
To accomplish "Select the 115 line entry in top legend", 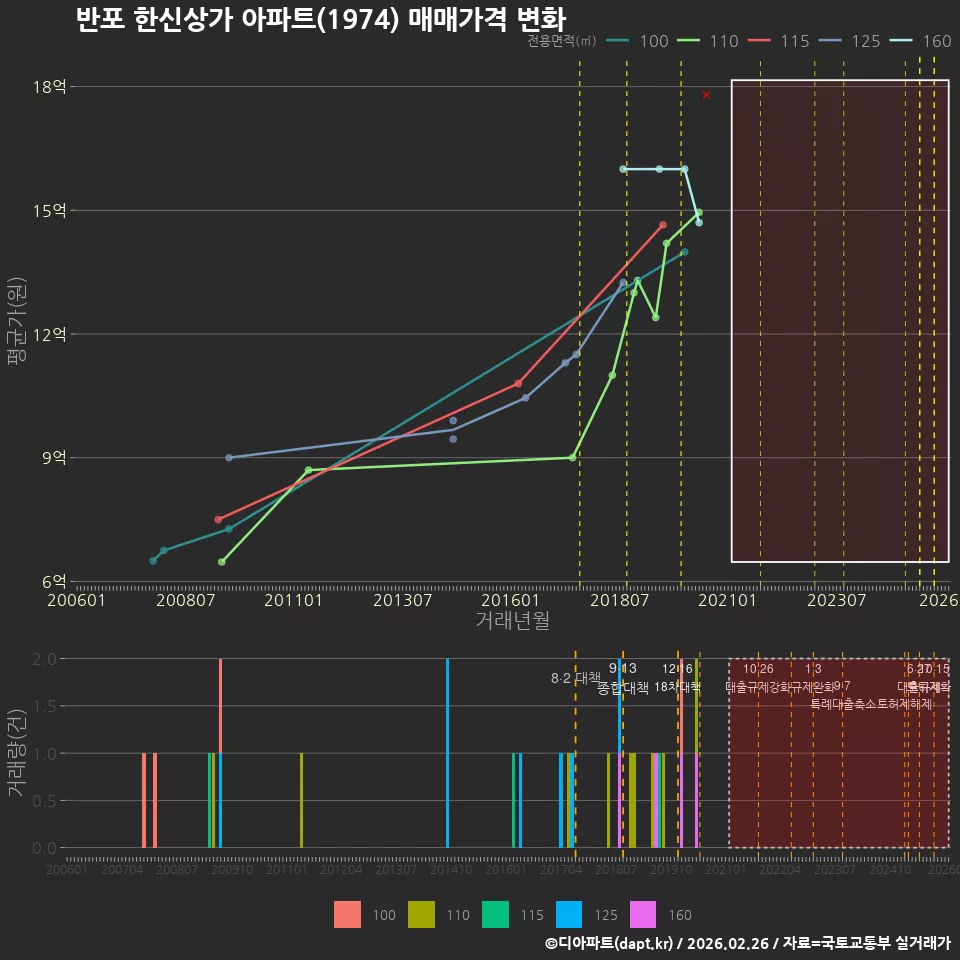I will pos(779,41).
